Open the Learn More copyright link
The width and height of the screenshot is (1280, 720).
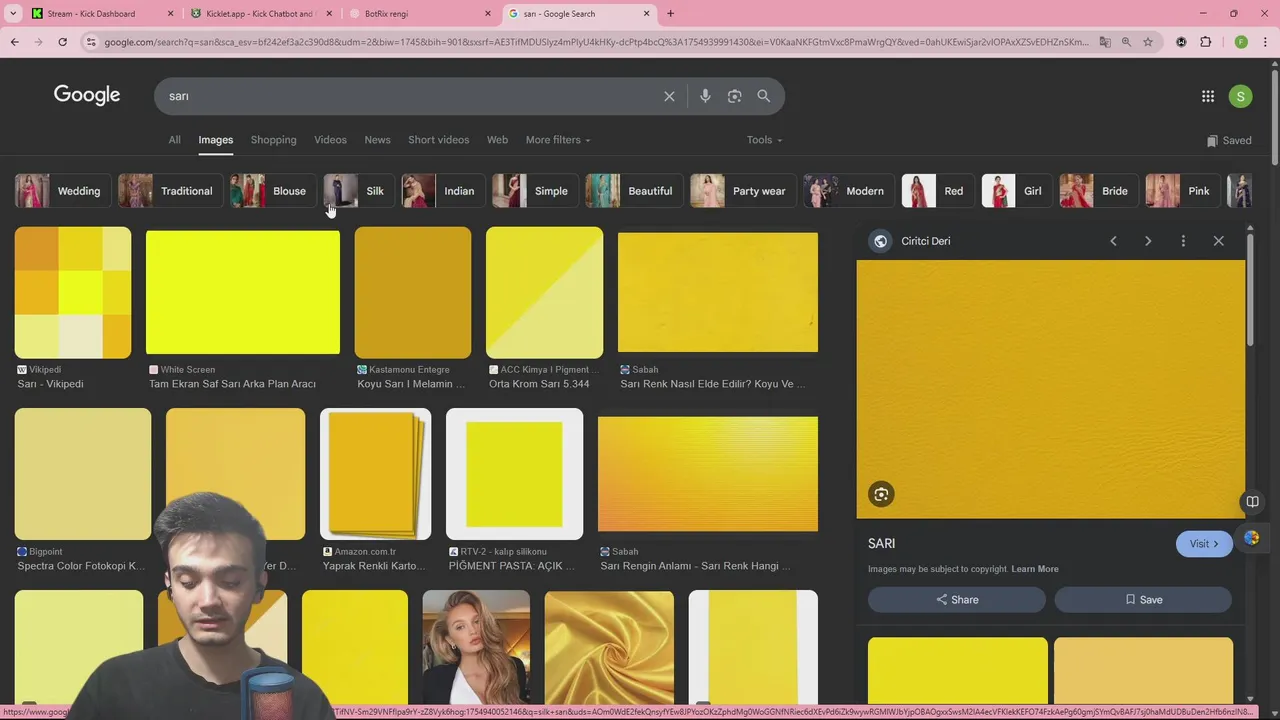pyautogui.click(x=1034, y=569)
